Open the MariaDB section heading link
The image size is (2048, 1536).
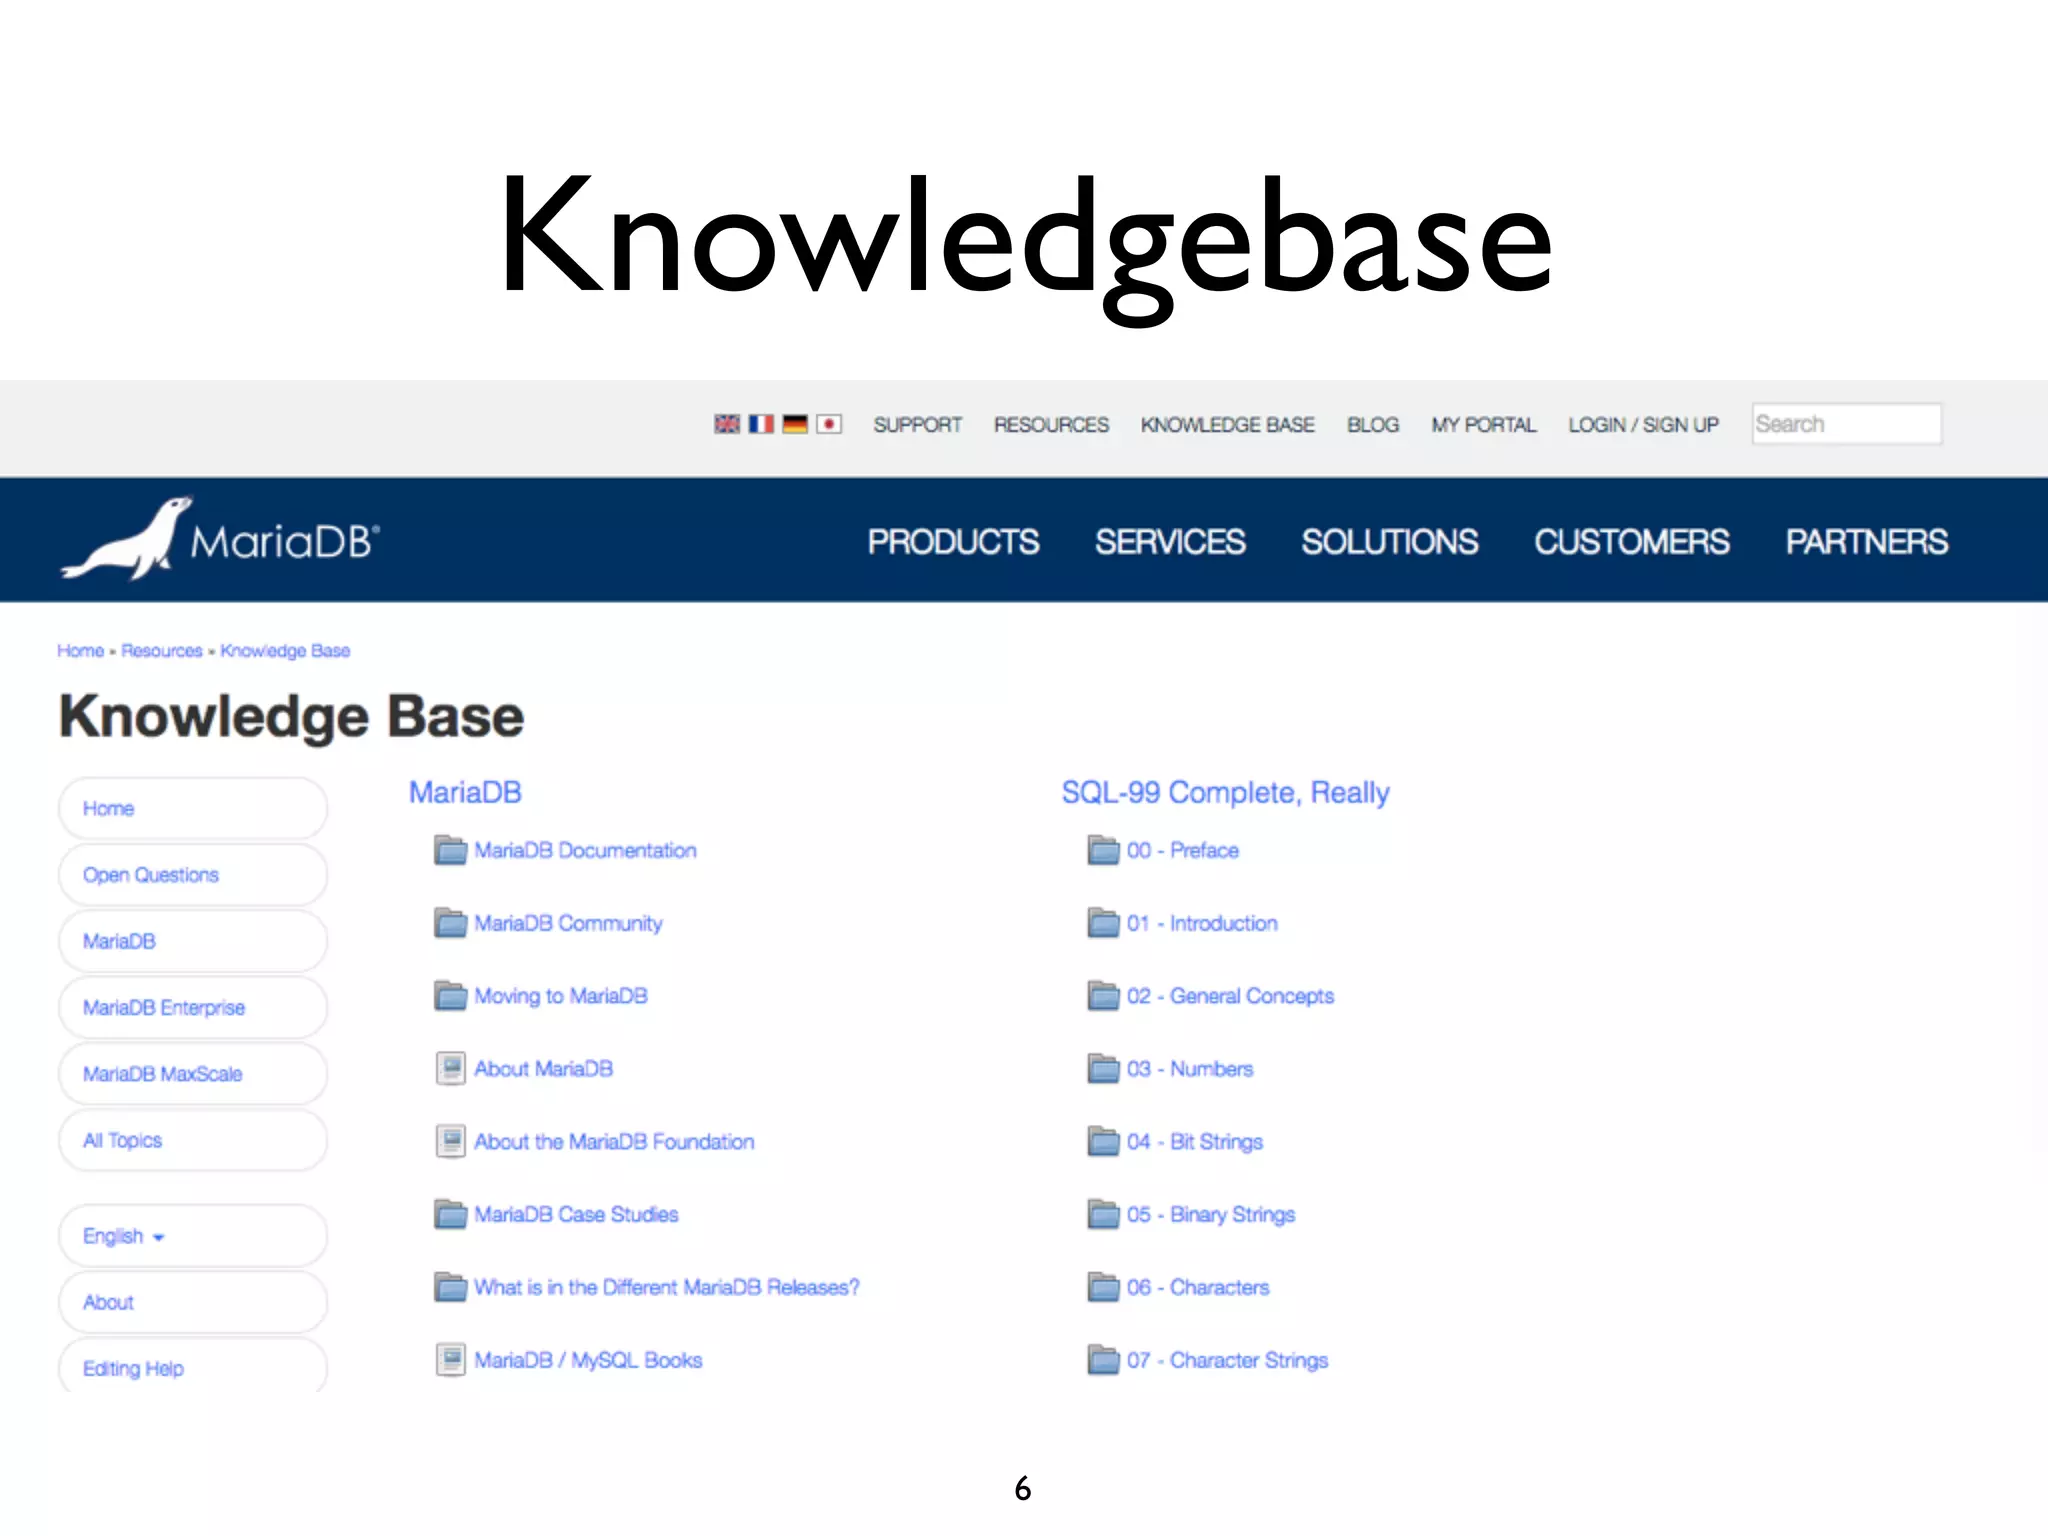click(465, 792)
